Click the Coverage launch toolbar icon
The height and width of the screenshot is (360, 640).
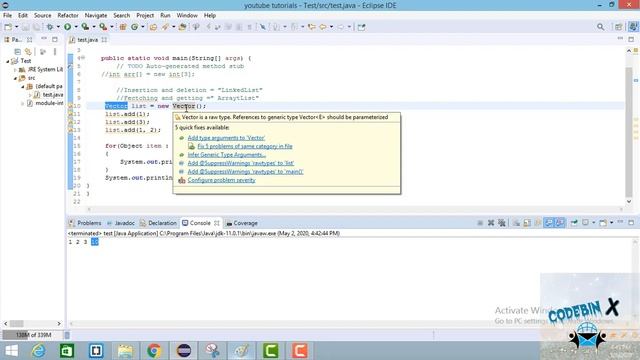point(85,27)
